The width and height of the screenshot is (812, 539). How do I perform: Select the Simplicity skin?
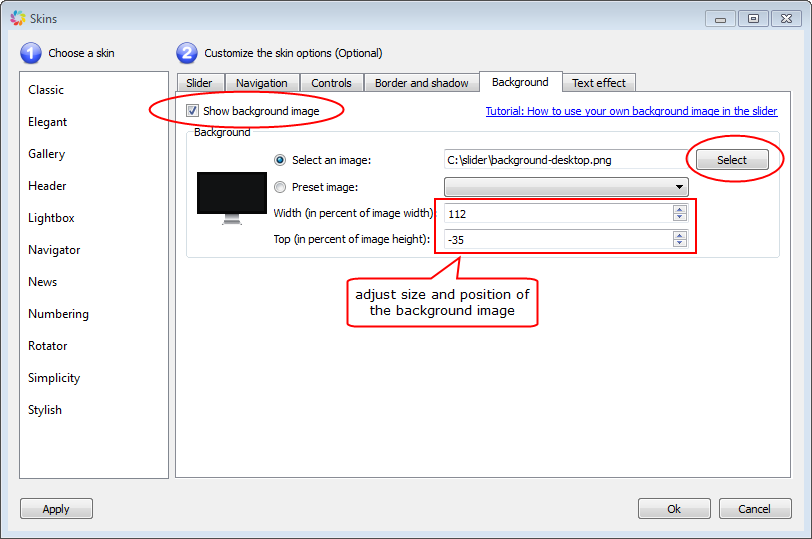click(54, 378)
